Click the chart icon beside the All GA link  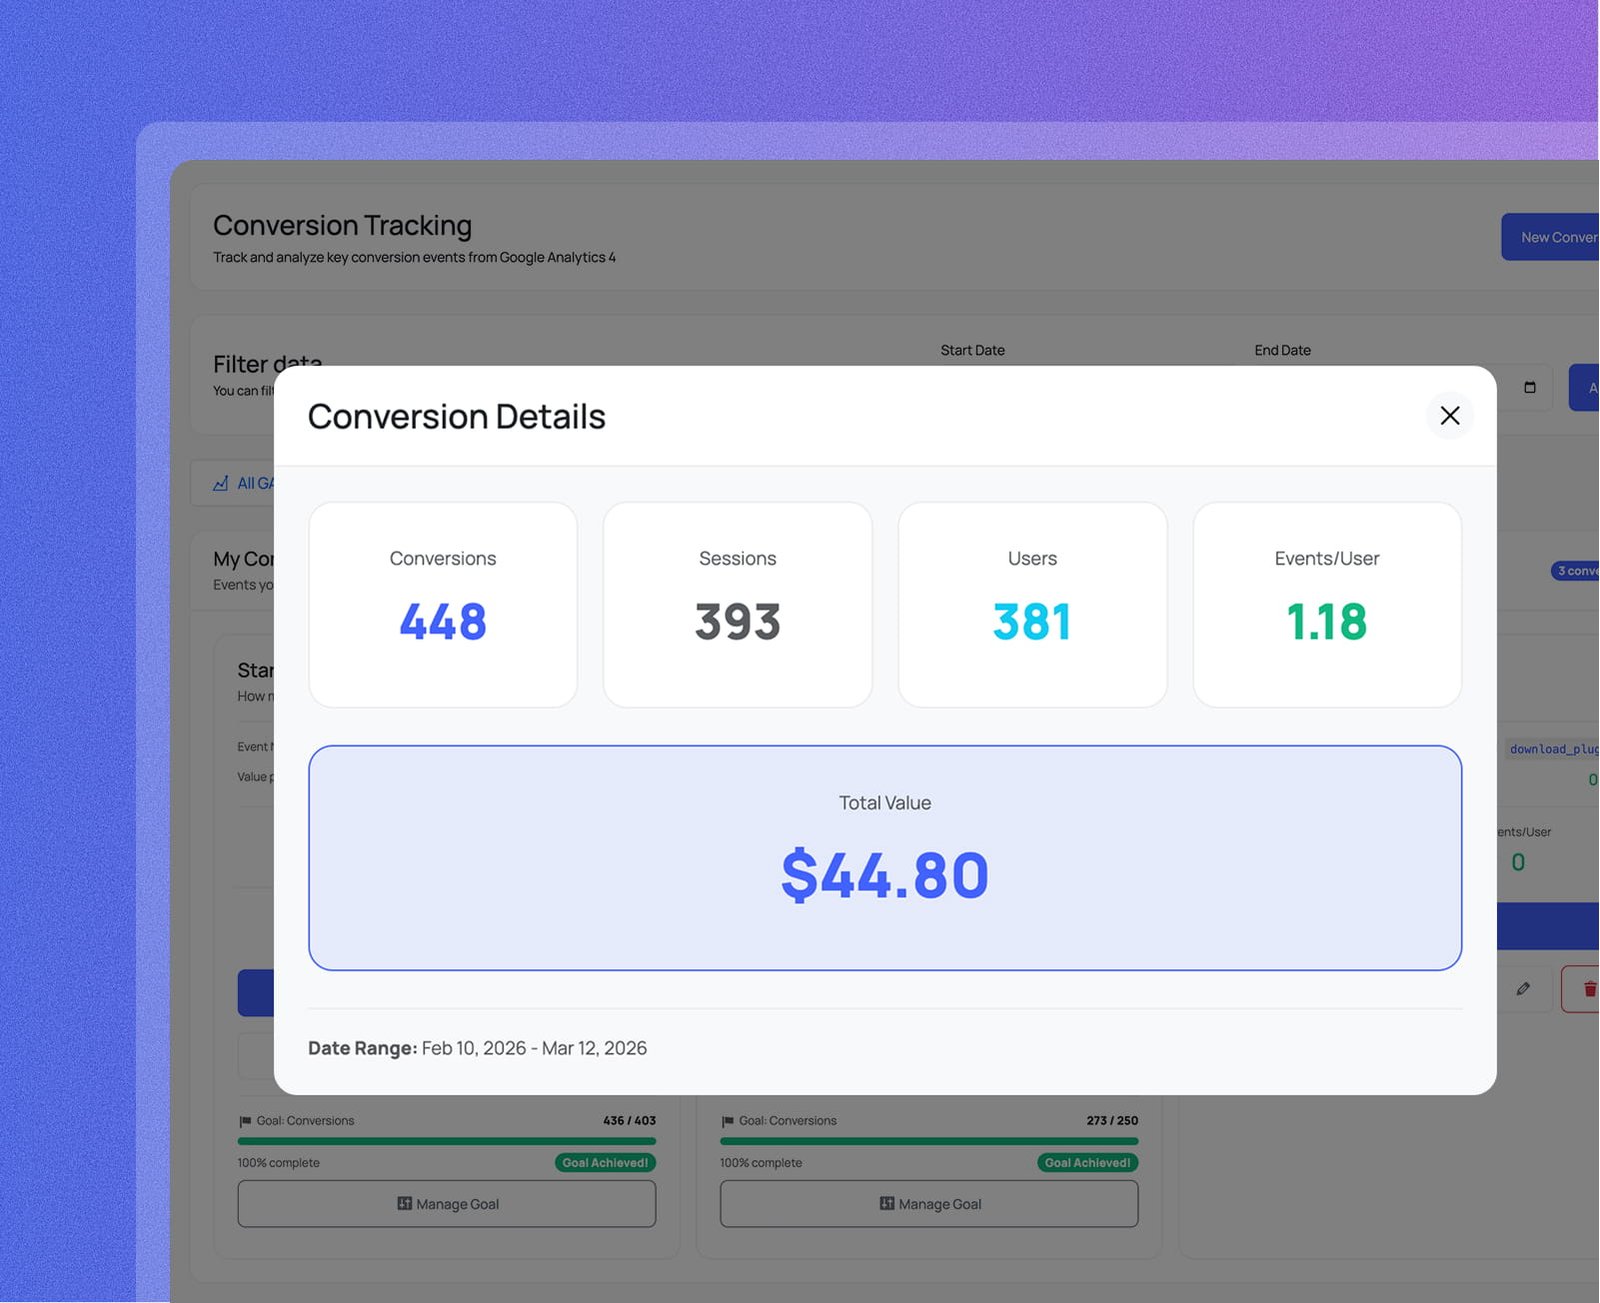click(220, 483)
